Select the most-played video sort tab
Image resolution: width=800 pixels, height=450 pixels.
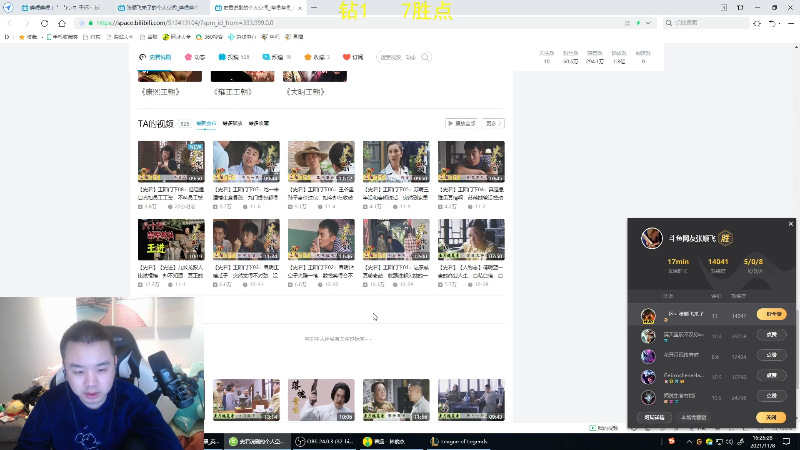click(x=232, y=123)
